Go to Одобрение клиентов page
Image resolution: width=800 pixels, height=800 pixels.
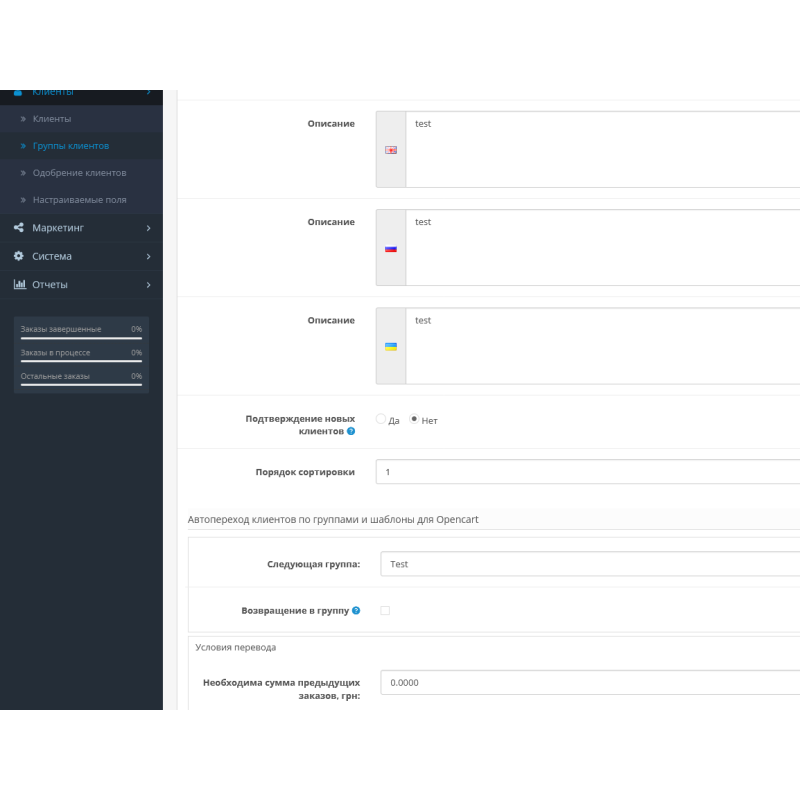tap(79, 173)
